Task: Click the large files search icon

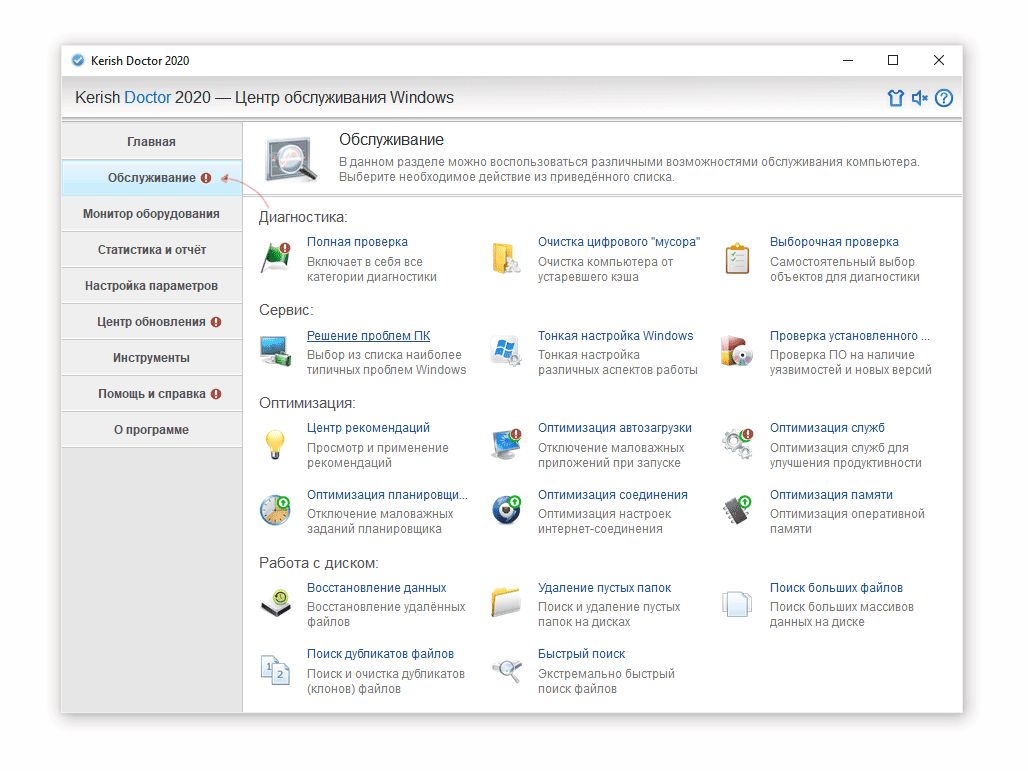Action: point(738,604)
